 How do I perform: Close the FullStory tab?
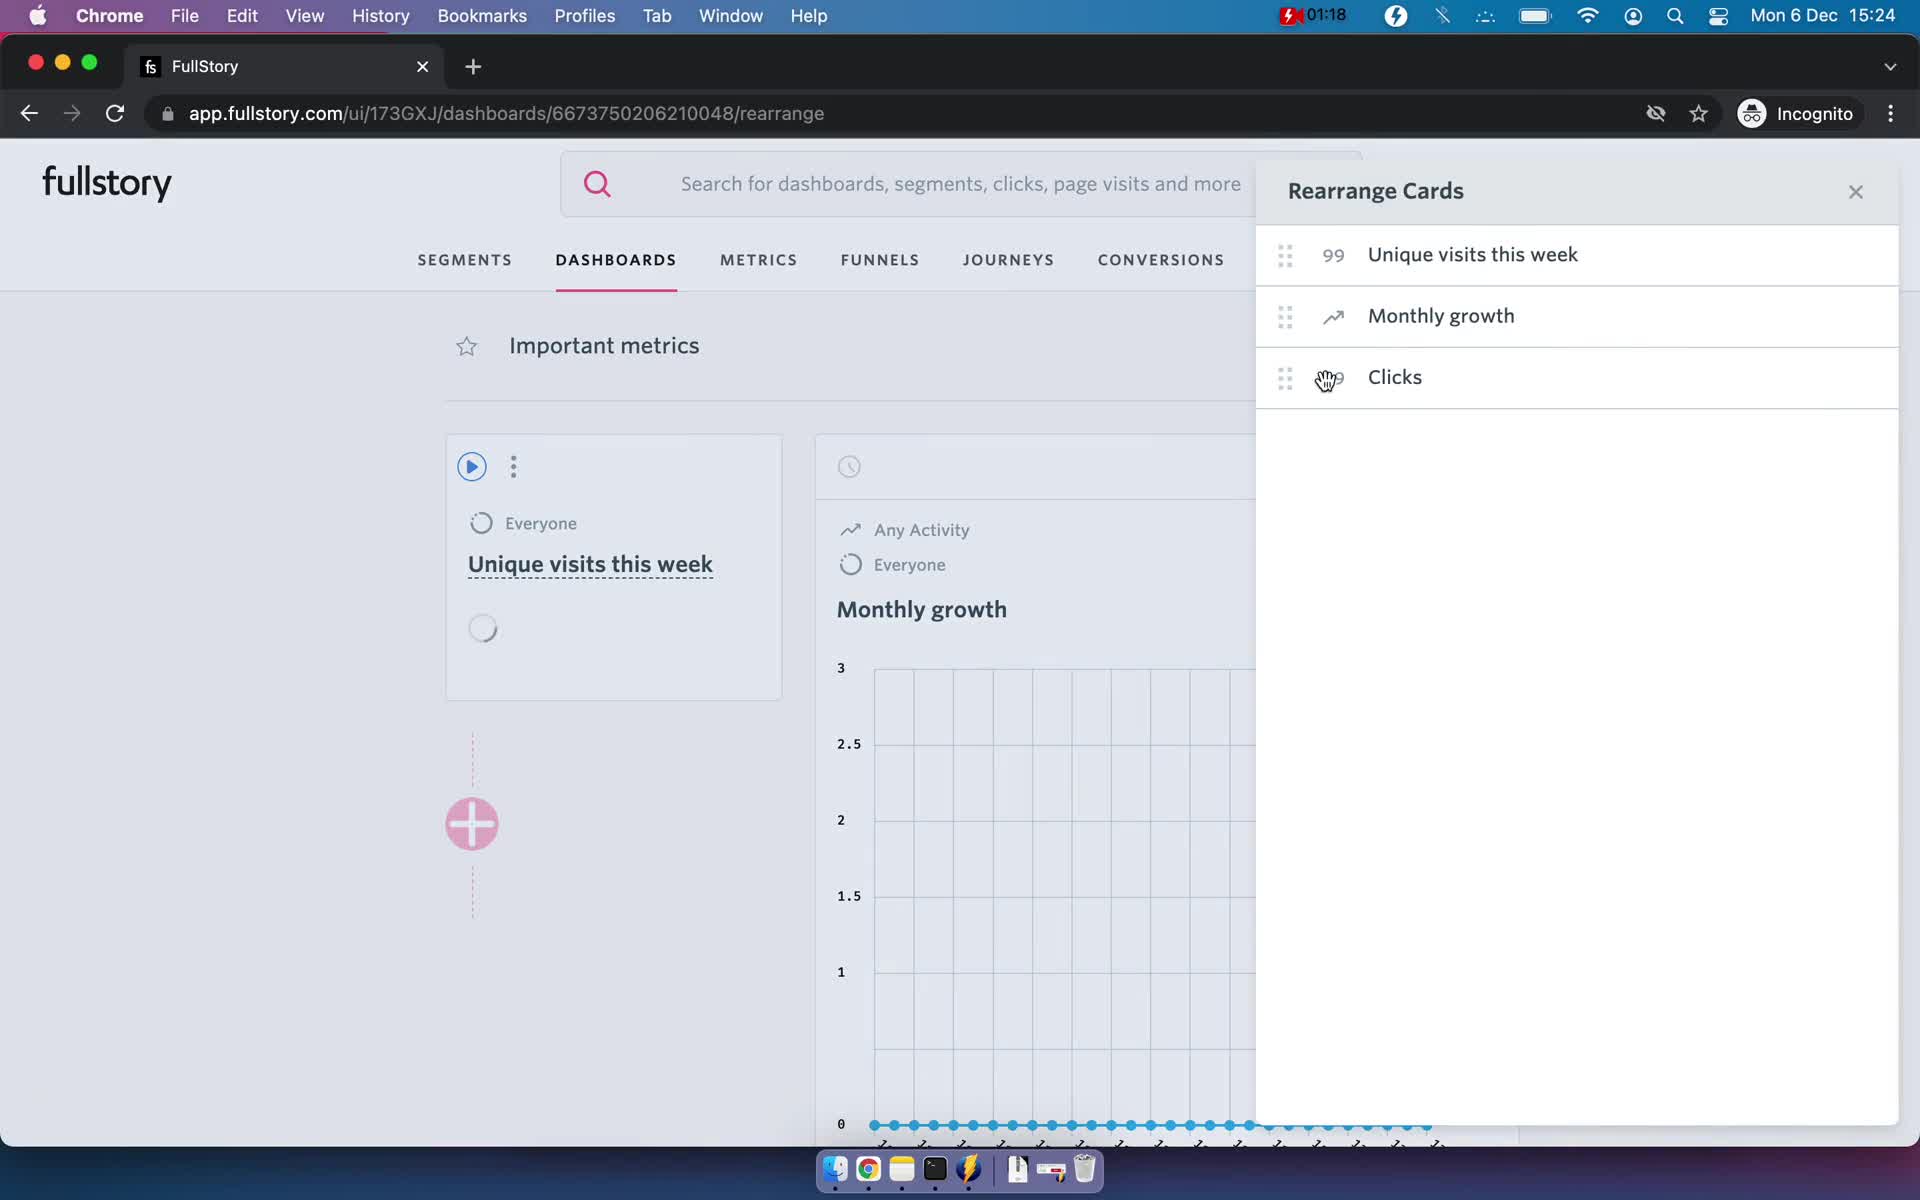422,66
